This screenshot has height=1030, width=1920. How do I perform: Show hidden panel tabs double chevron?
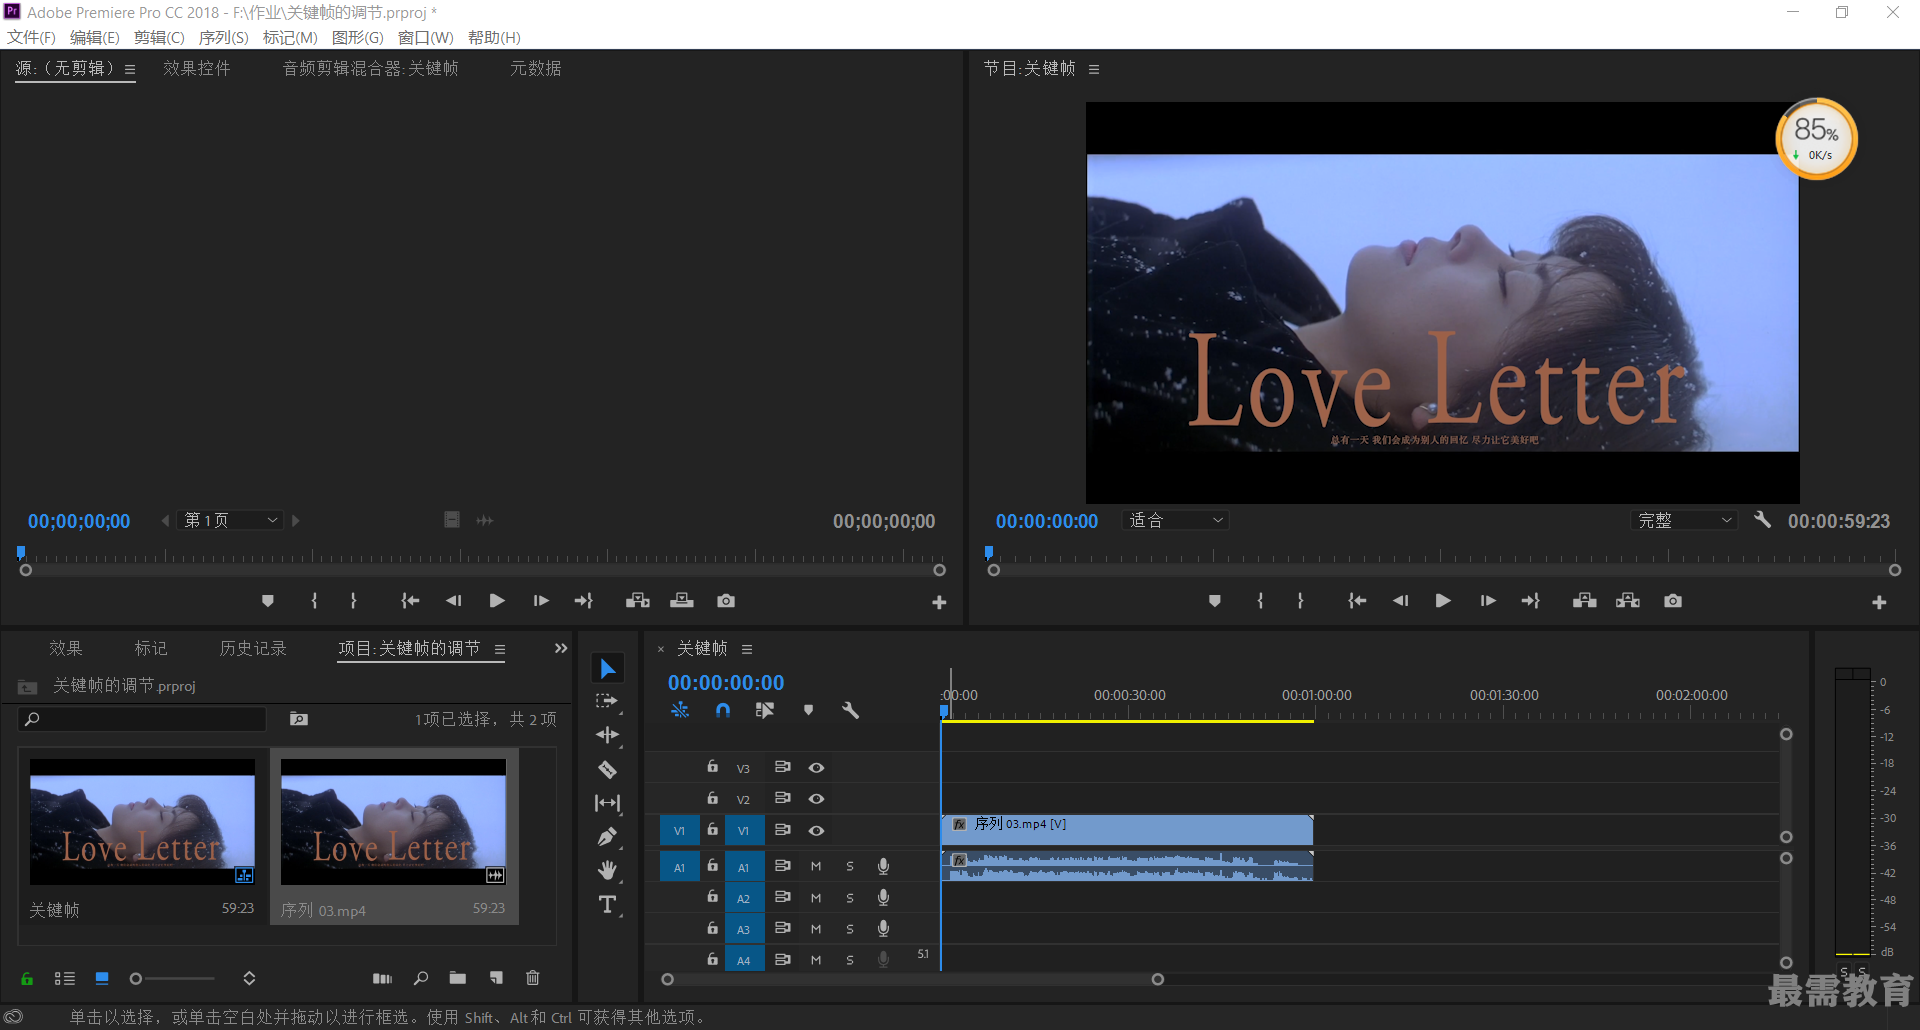point(561,648)
